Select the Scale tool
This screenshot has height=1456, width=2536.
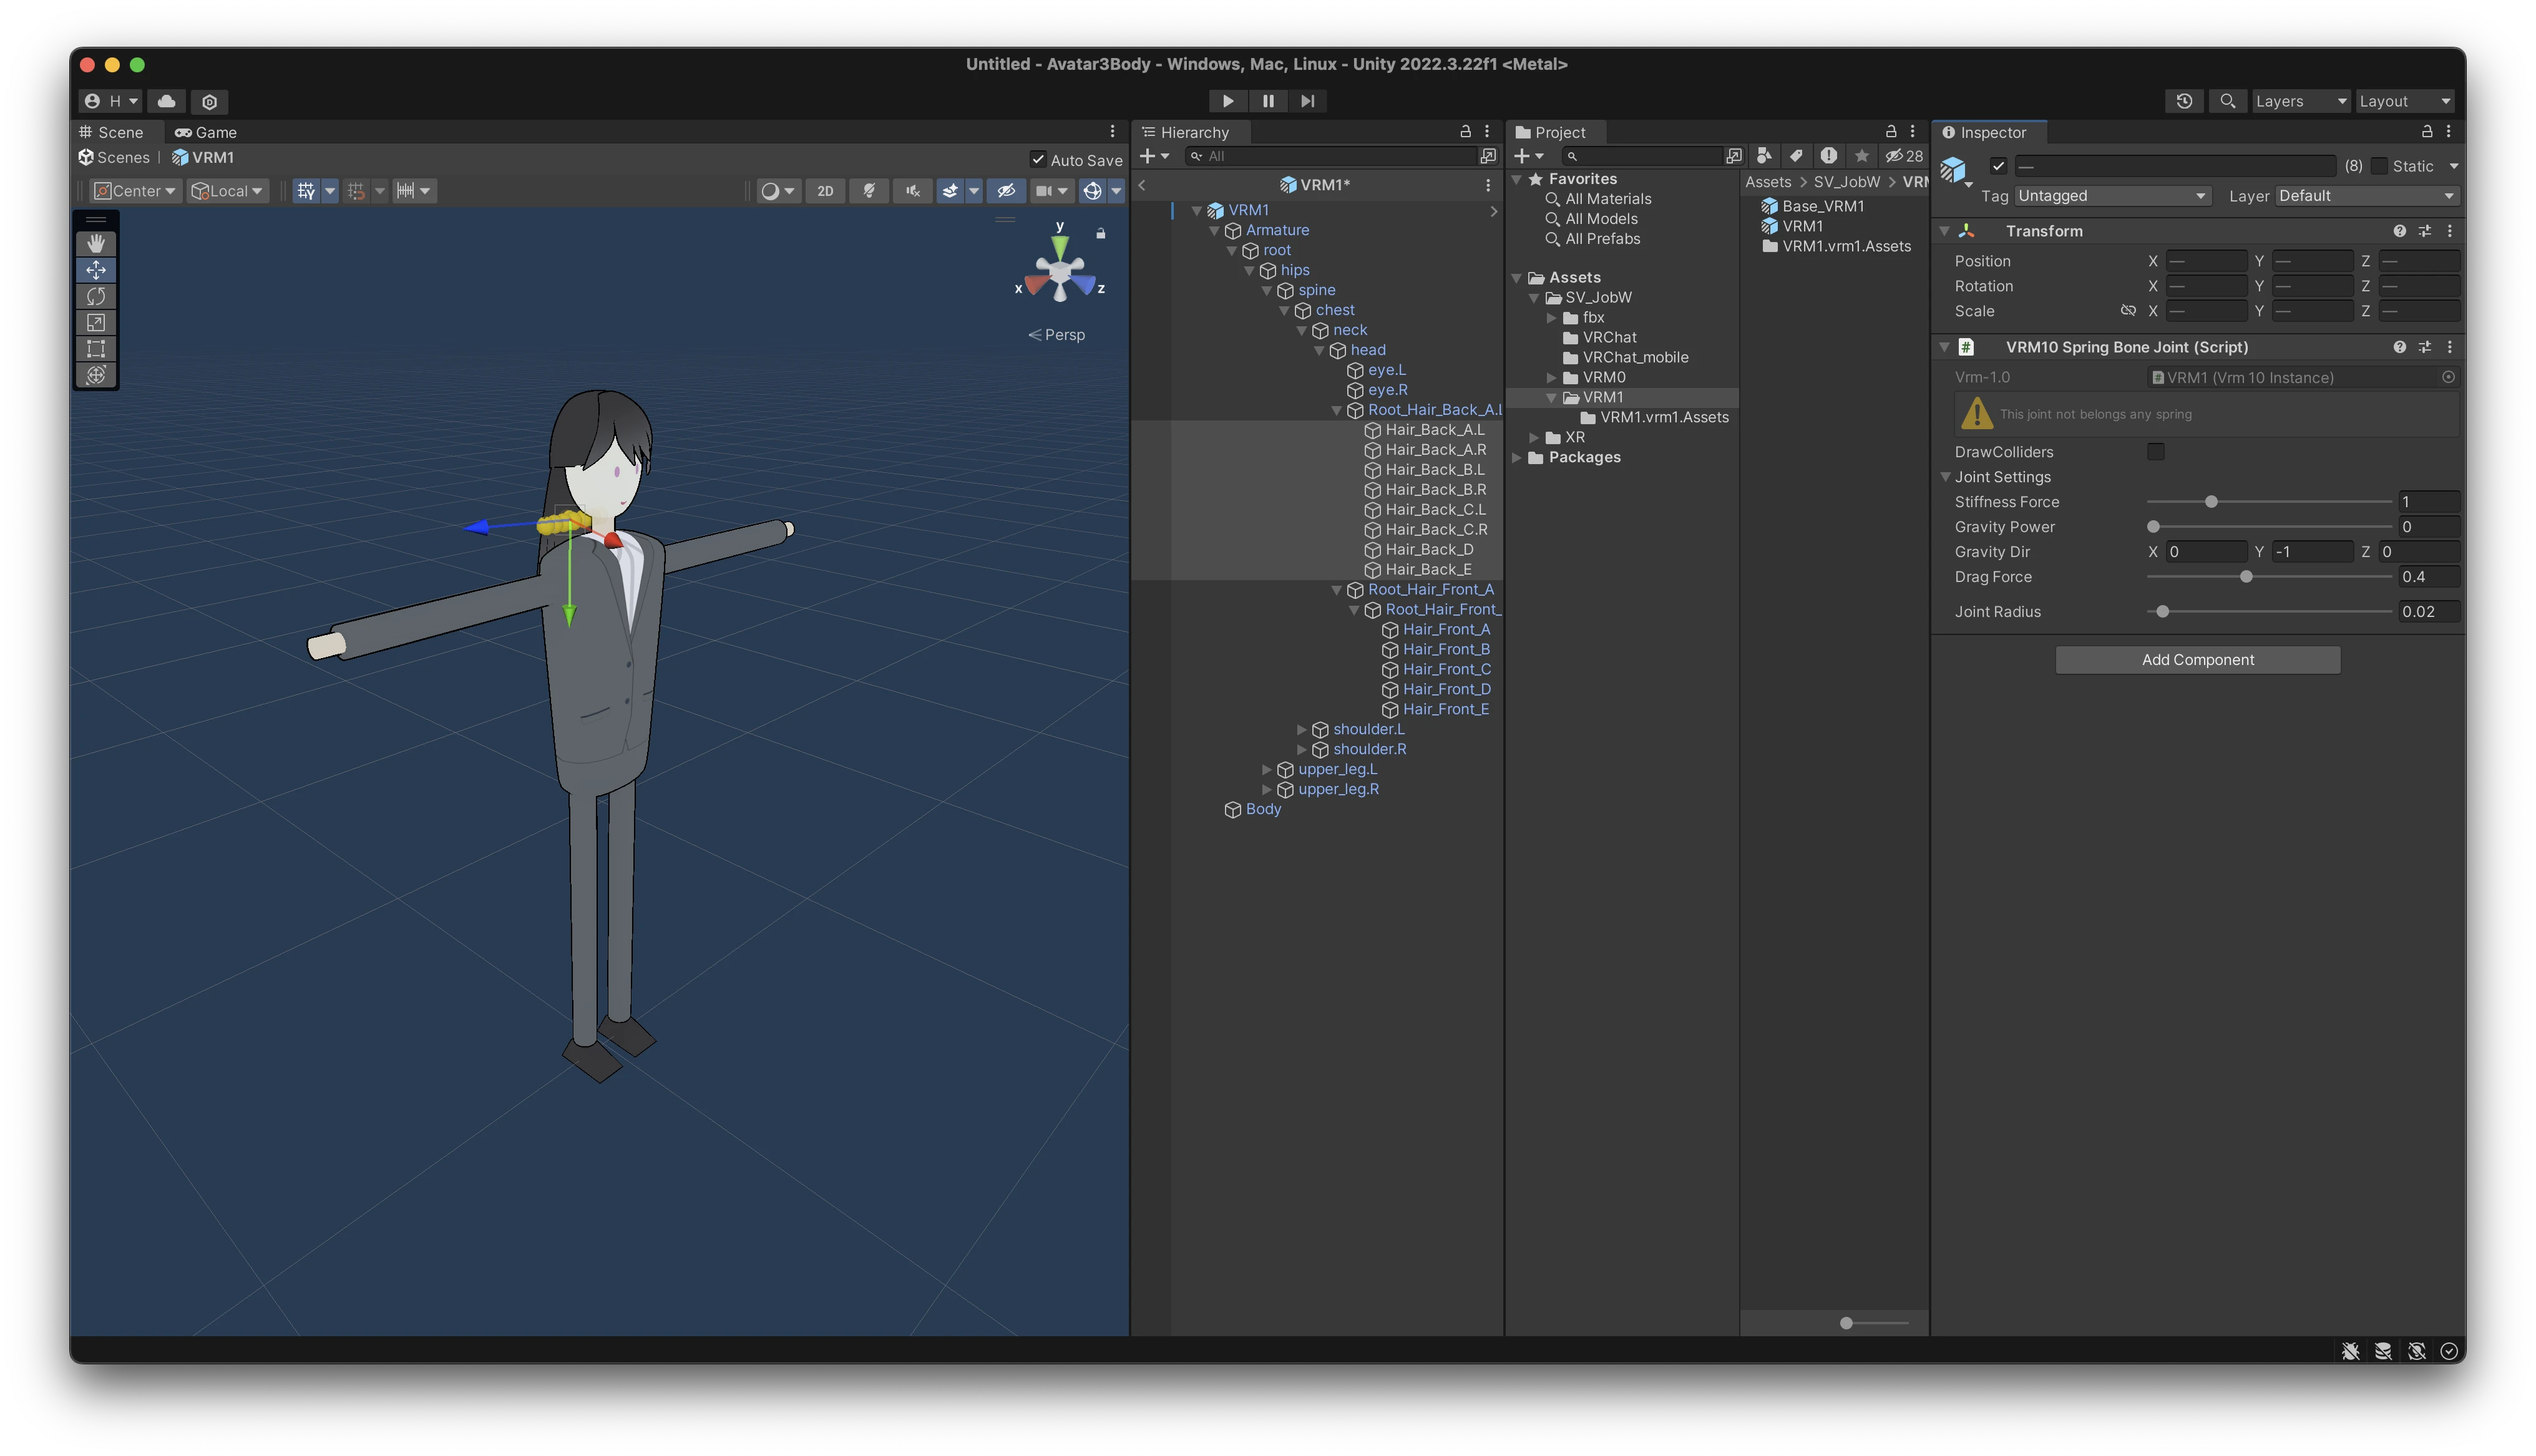pos(96,322)
